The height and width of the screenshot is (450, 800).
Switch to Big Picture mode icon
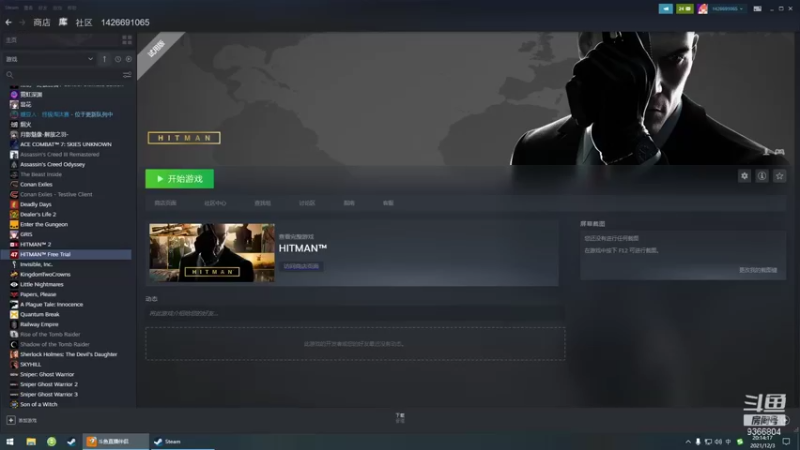[x=758, y=9]
